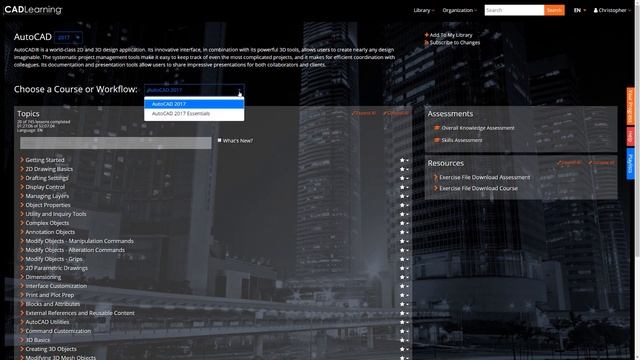Select AutoCAD 2017 Essentials option
The width and height of the screenshot is (640, 360).
tap(194, 113)
